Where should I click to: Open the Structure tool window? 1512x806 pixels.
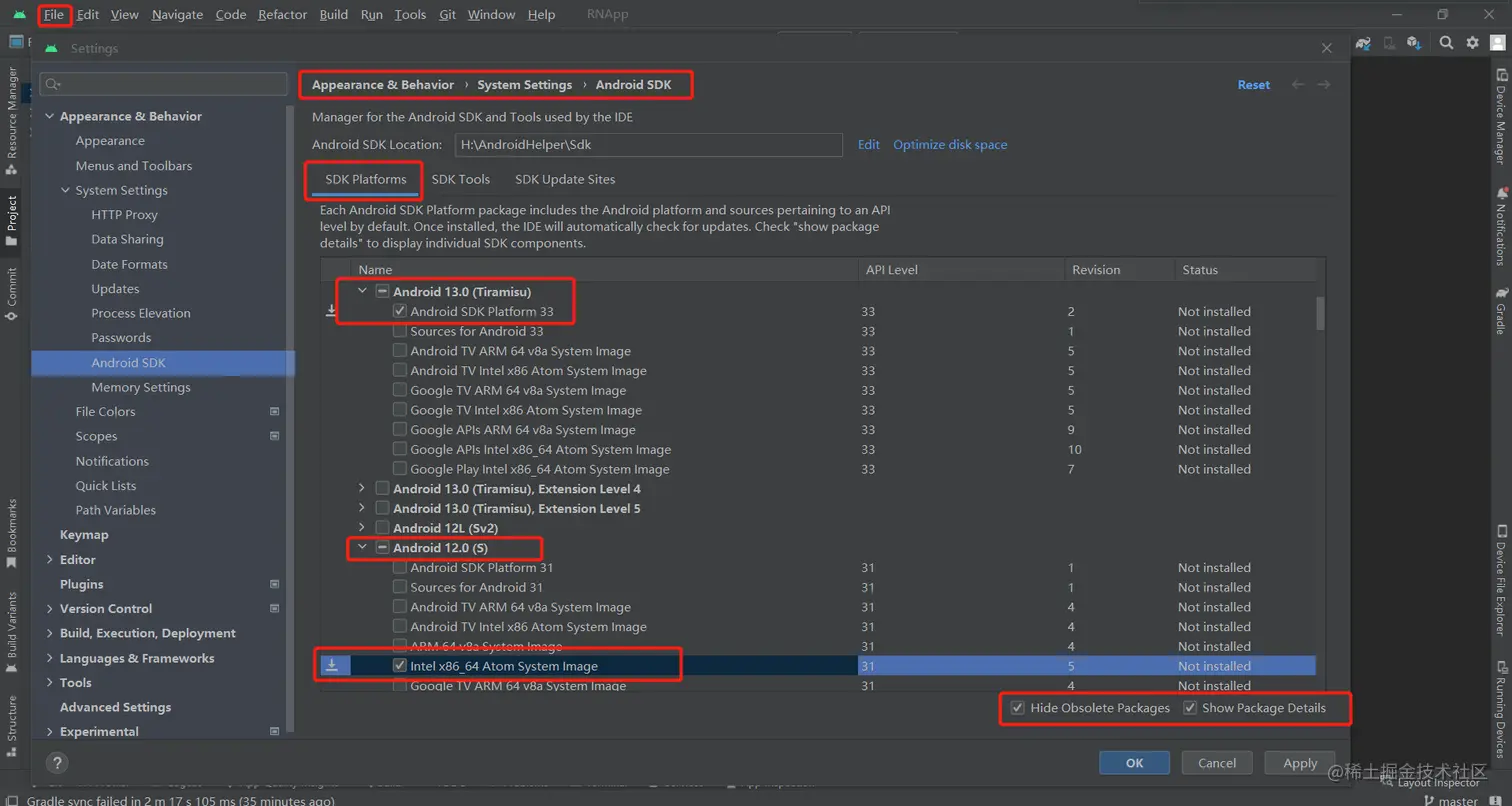pos(12,724)
